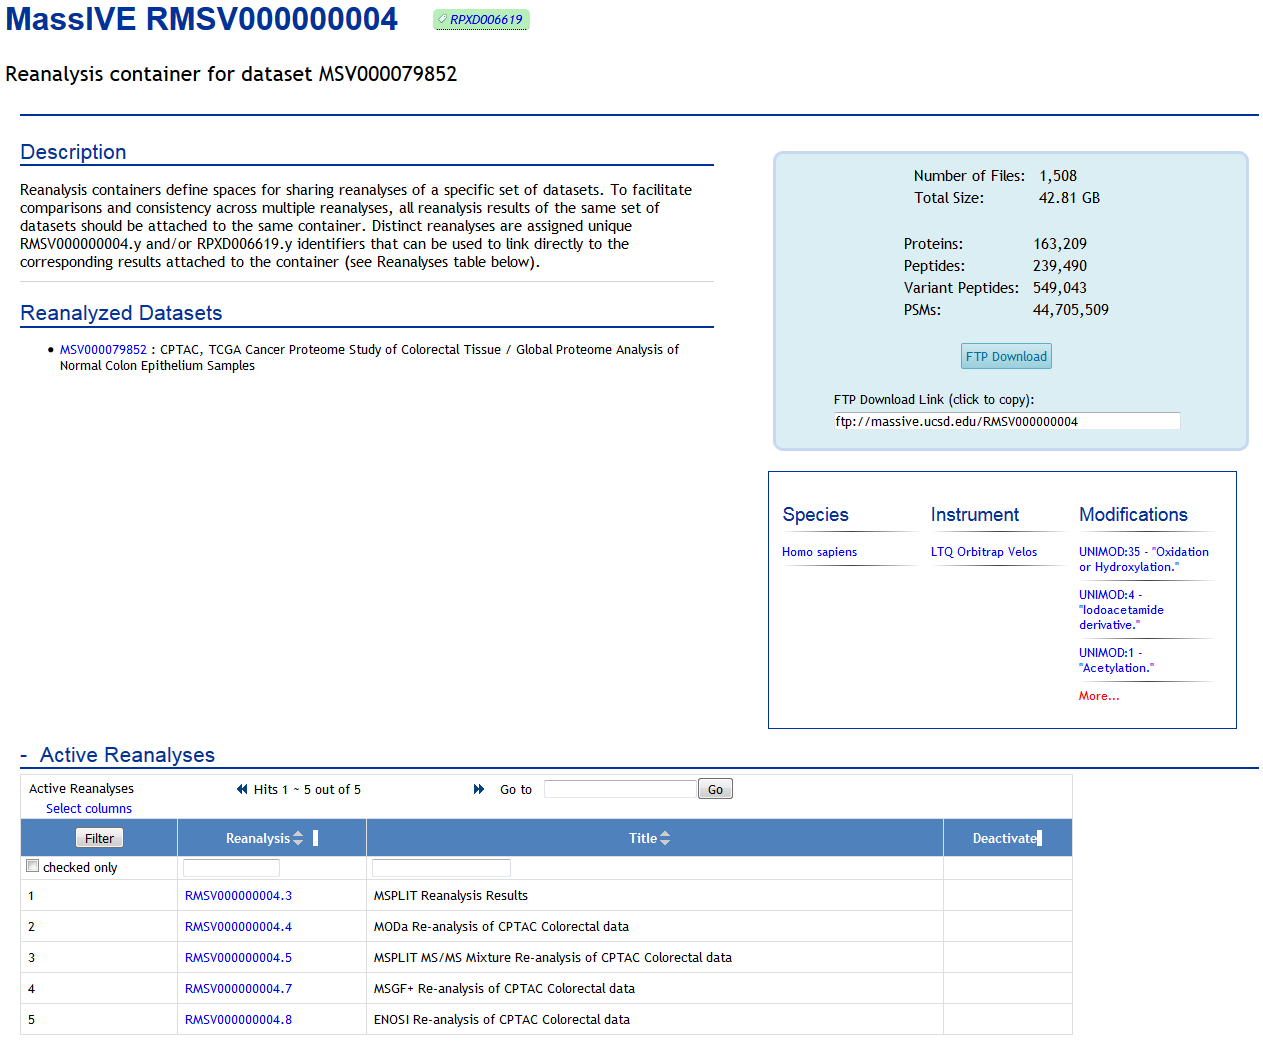Click the FTP download link field to copy
The width and height of the screenshot is (1263, 1045).
point(1006,421)
